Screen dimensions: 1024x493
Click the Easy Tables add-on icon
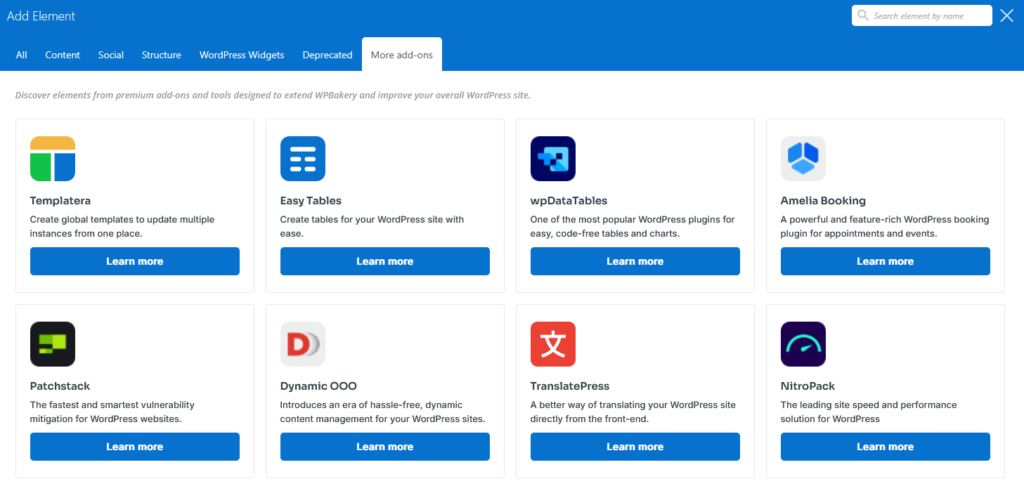[x=303, y=159]
